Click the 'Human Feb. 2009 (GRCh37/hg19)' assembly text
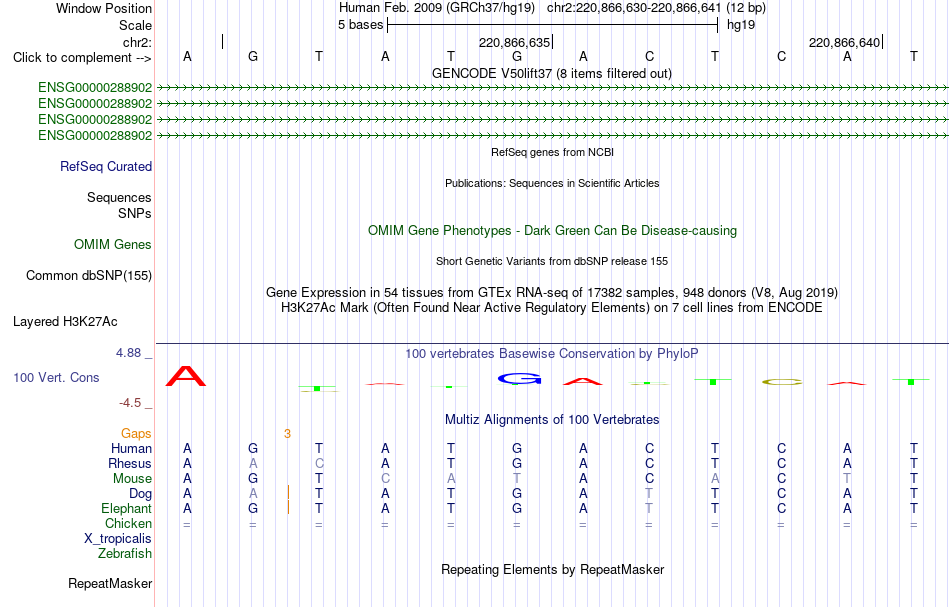The width and height of the screenshot is (950, 607). [x=436, y=8]
